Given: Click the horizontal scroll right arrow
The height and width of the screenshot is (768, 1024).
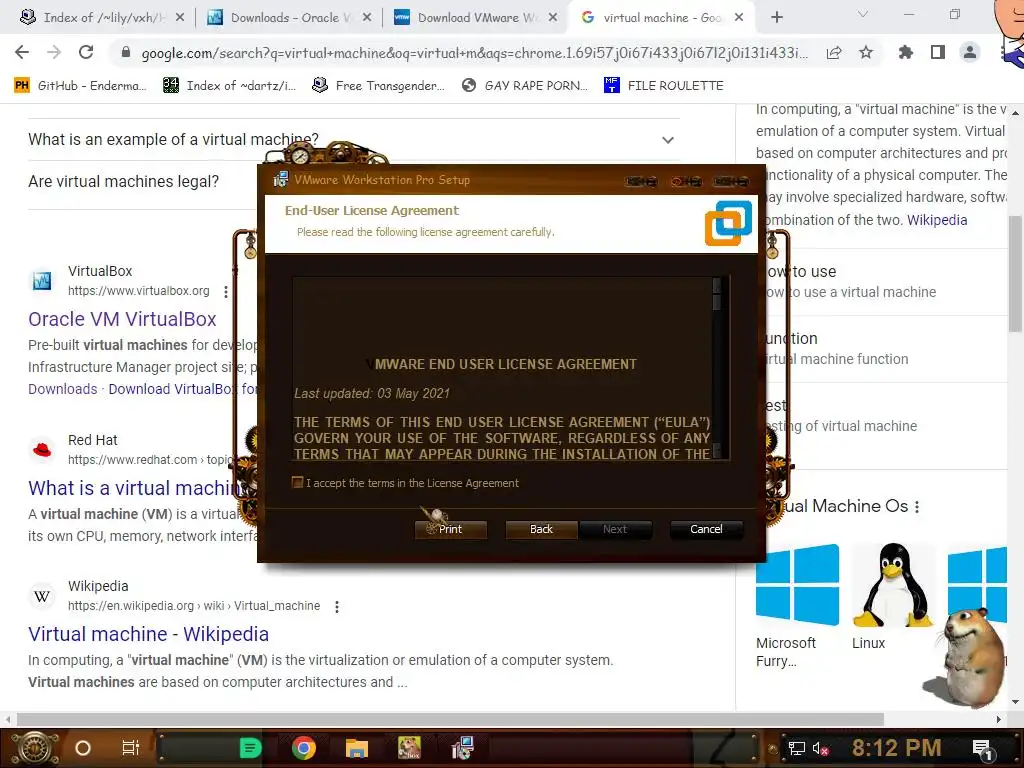Looking at the screenshot, I should (x=999, y=719).
